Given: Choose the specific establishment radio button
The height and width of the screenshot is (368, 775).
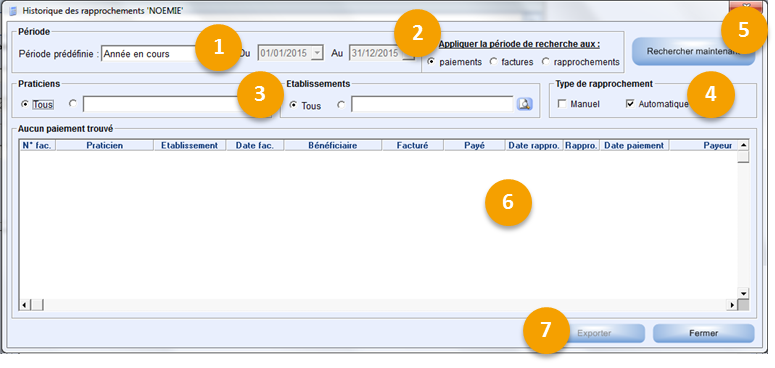Looking at the screenshot, I should [341, 105].
